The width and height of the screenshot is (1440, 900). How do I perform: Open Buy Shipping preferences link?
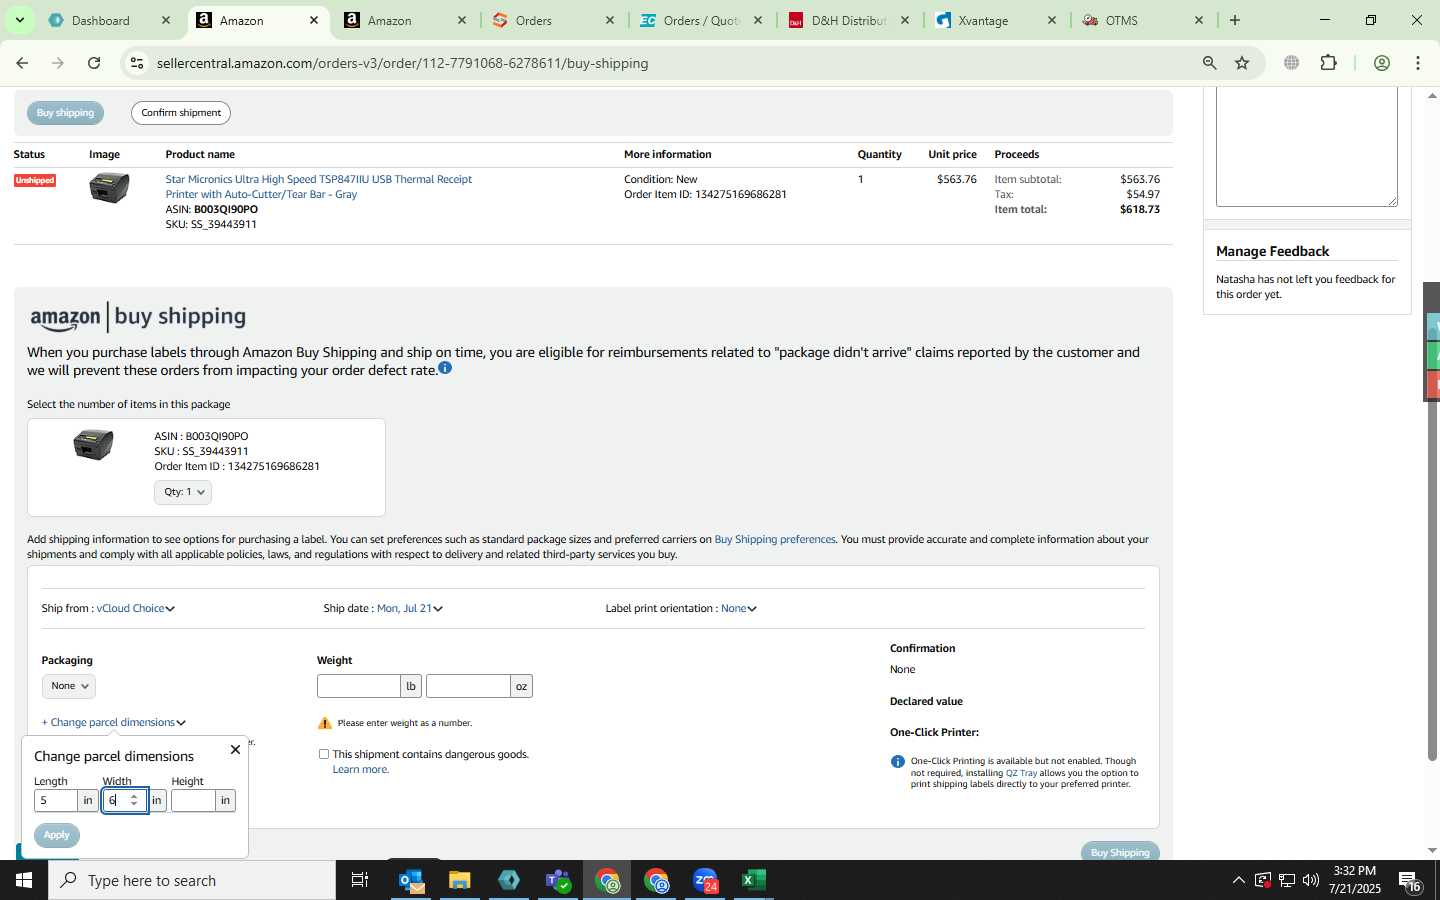[775, 539]
